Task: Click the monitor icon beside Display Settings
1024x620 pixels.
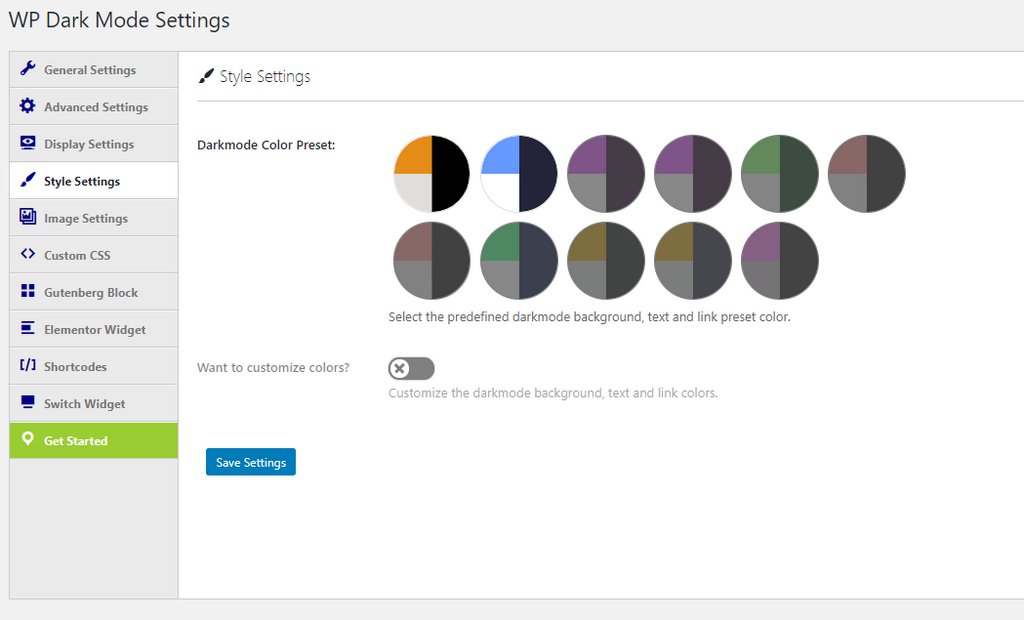Action: pyautogui.click(x=27, y=143)
